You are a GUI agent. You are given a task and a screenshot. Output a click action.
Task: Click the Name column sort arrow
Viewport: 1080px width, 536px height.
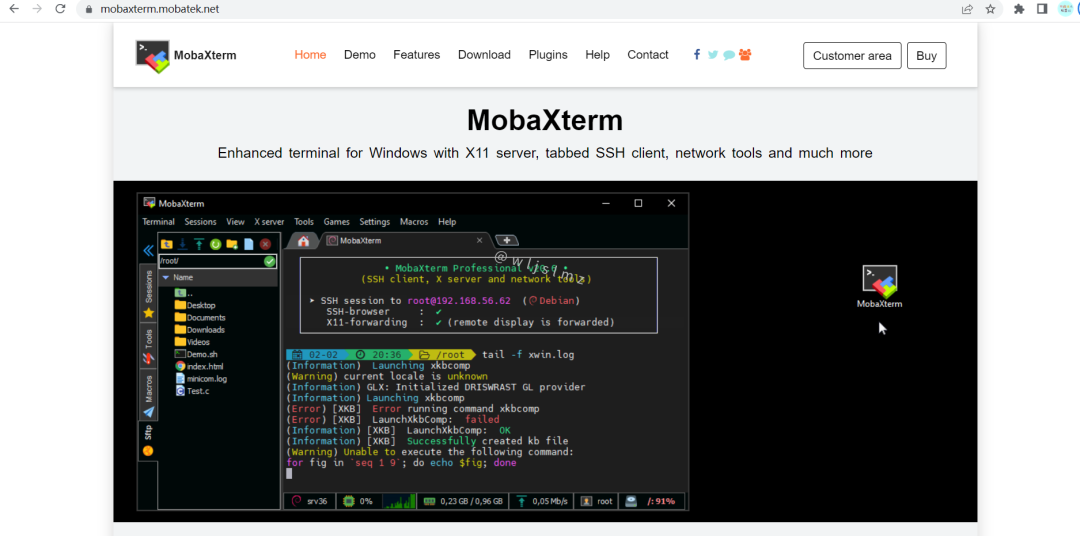[166, 277]
